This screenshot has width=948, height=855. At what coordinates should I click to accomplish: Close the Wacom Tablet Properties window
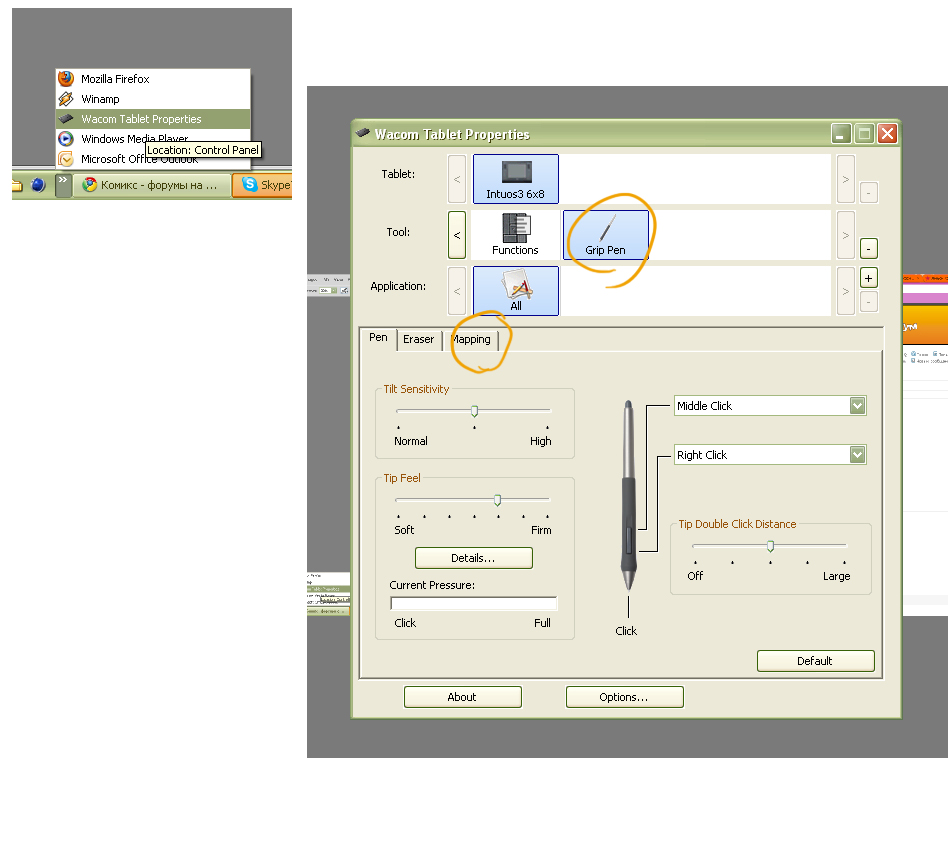(887, 134)
